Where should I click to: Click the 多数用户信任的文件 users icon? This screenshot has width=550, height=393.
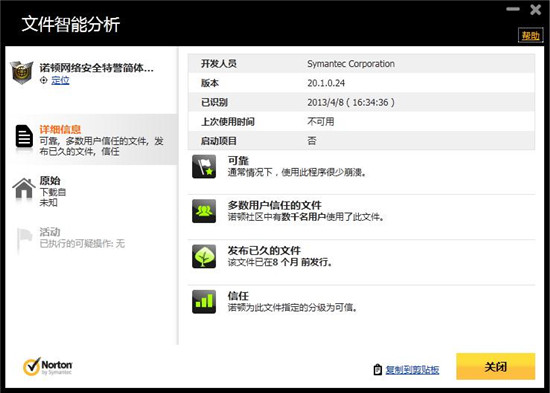[204, 211]
